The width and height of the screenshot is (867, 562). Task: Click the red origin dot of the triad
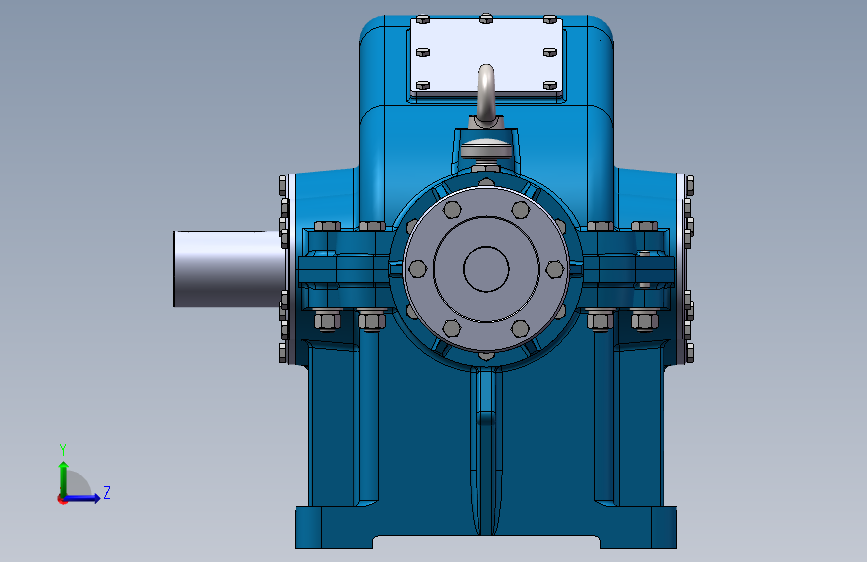coord(62,499)
